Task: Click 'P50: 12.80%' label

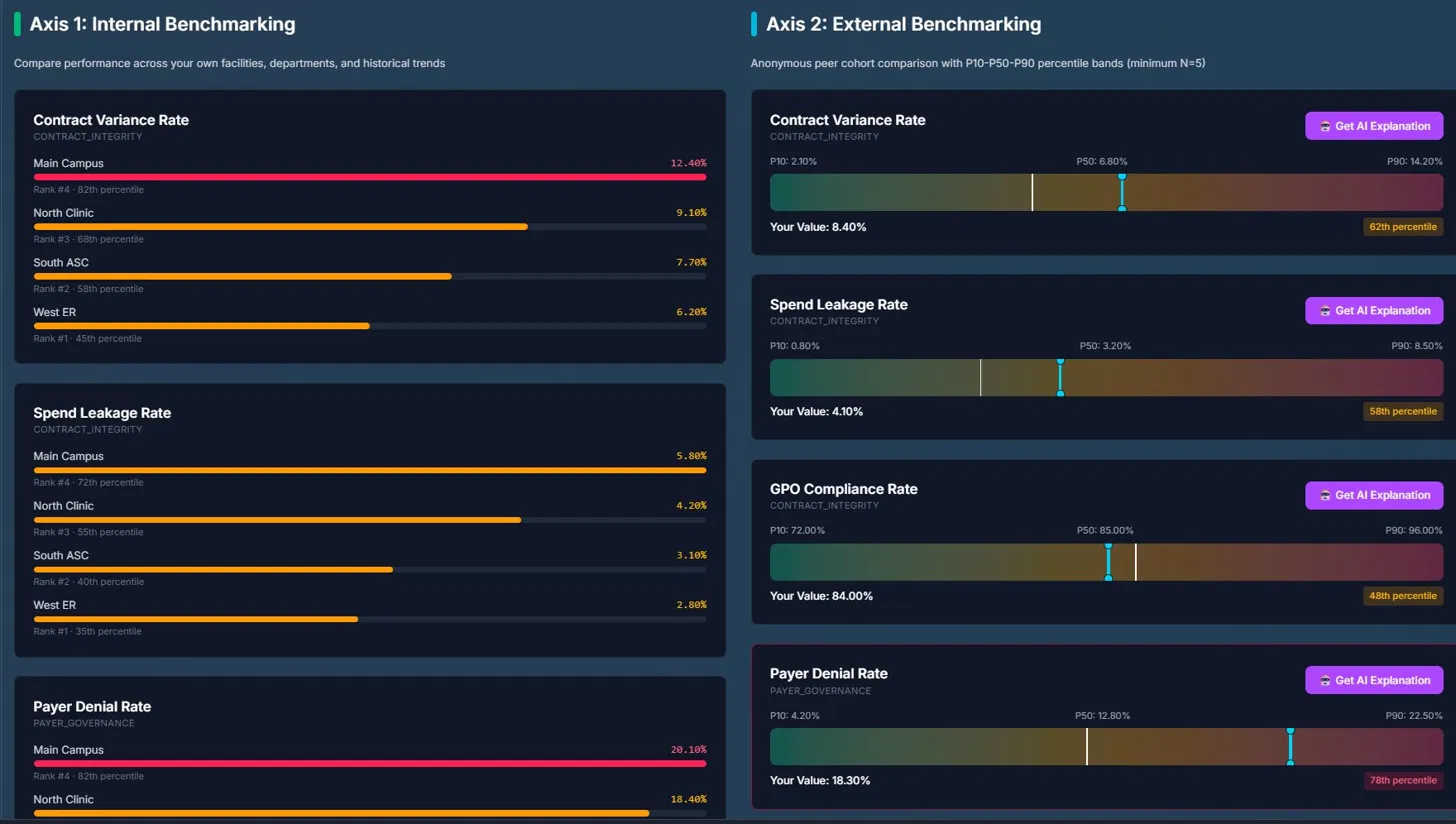Action: (x=1102, y=716)
